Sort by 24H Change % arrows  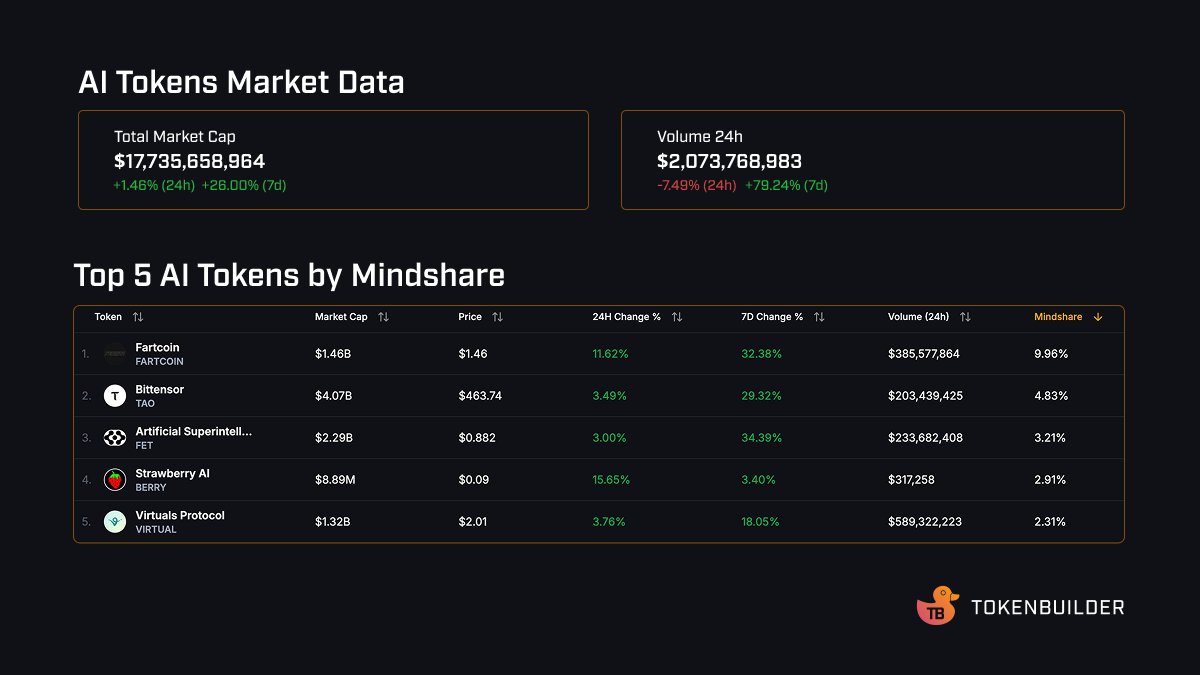coord(676,317)
